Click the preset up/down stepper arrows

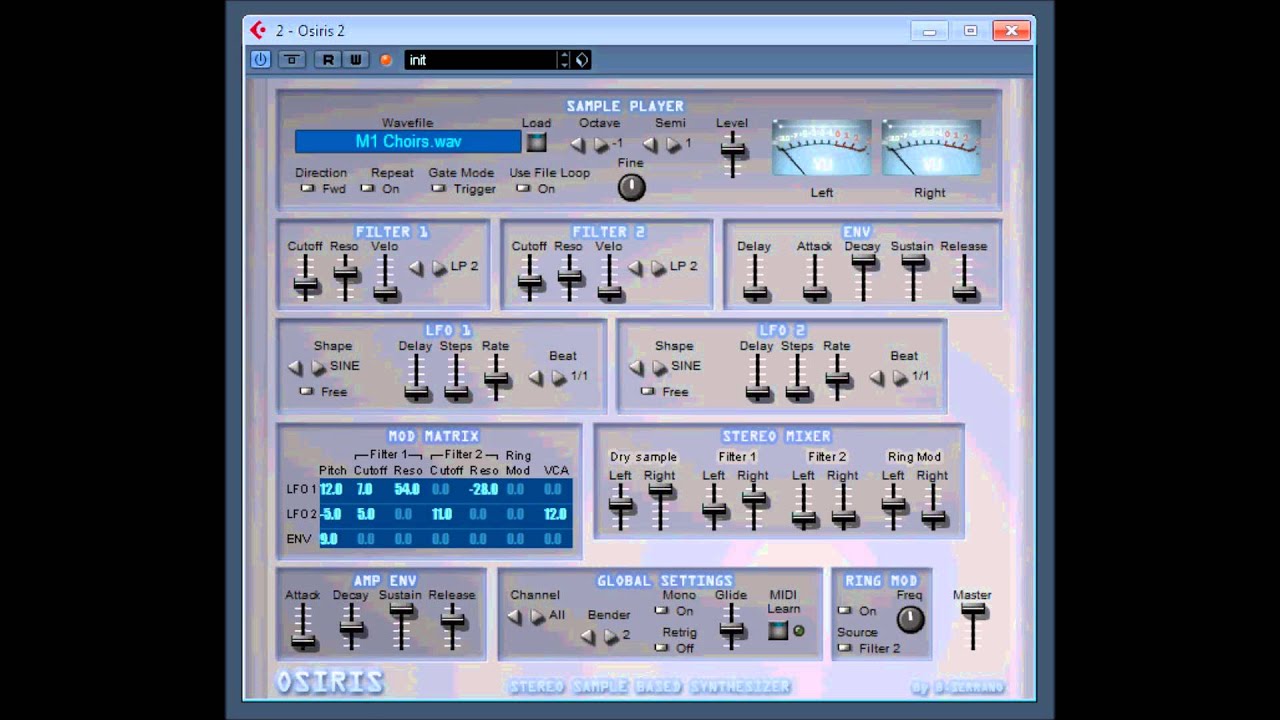564,60
